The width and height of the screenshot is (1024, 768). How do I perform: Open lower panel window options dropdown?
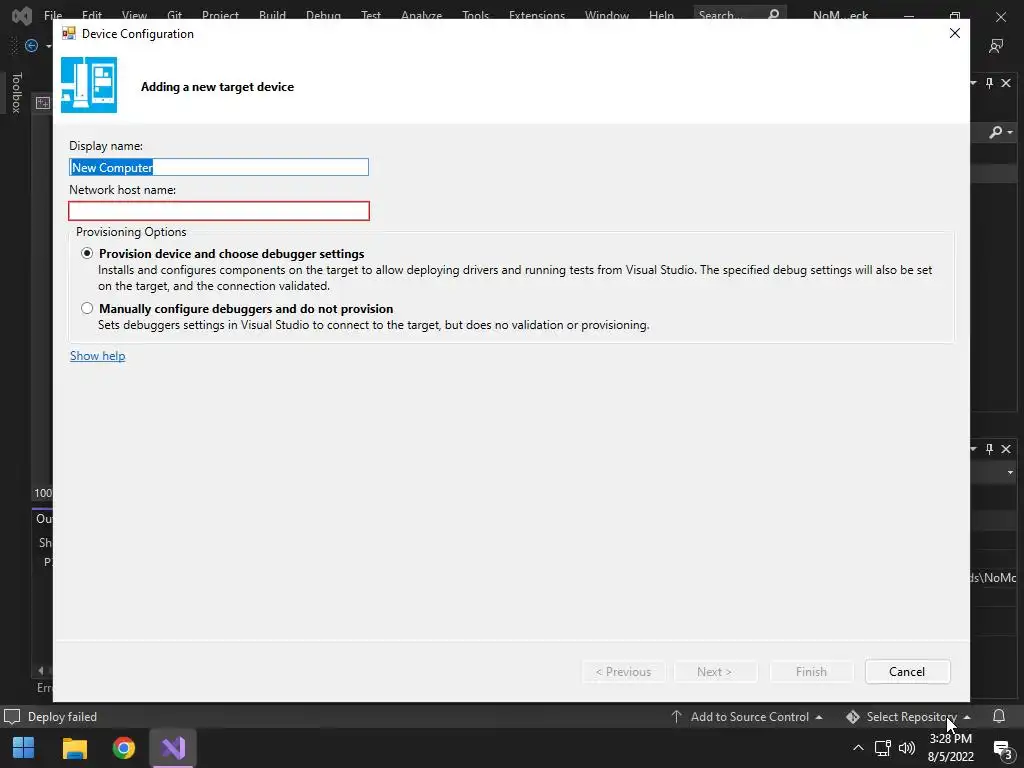[973, 449]
